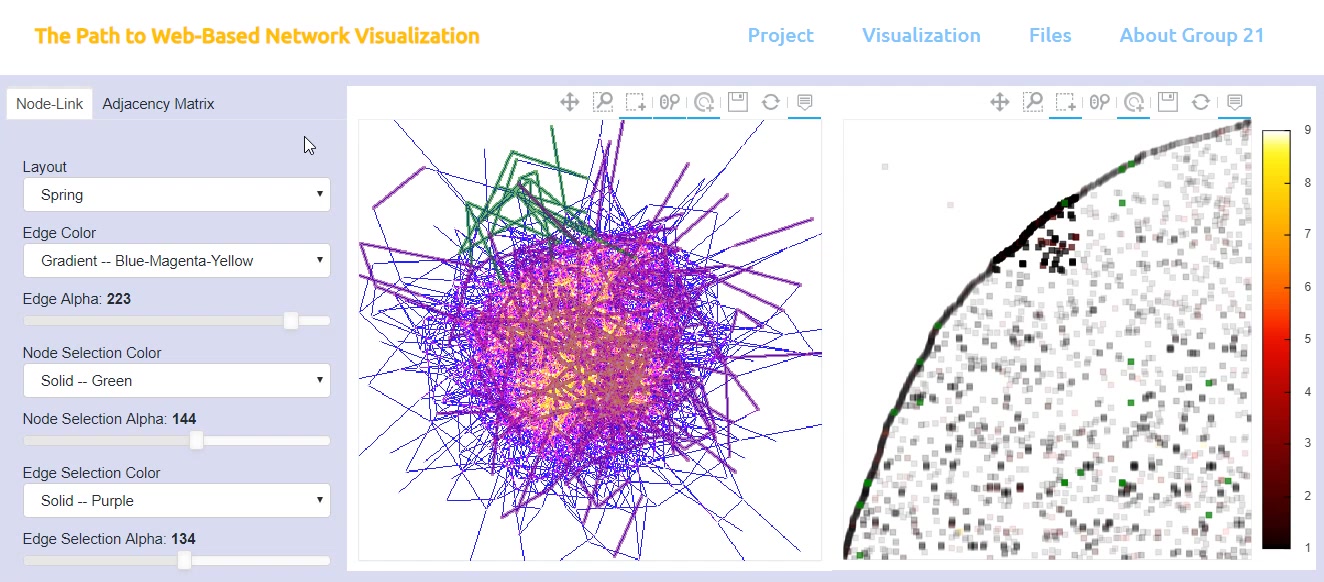Toggle Box Select tool above the node-link graph
The height and width of the screenshot is (582, 1324).
pos(636,101)
